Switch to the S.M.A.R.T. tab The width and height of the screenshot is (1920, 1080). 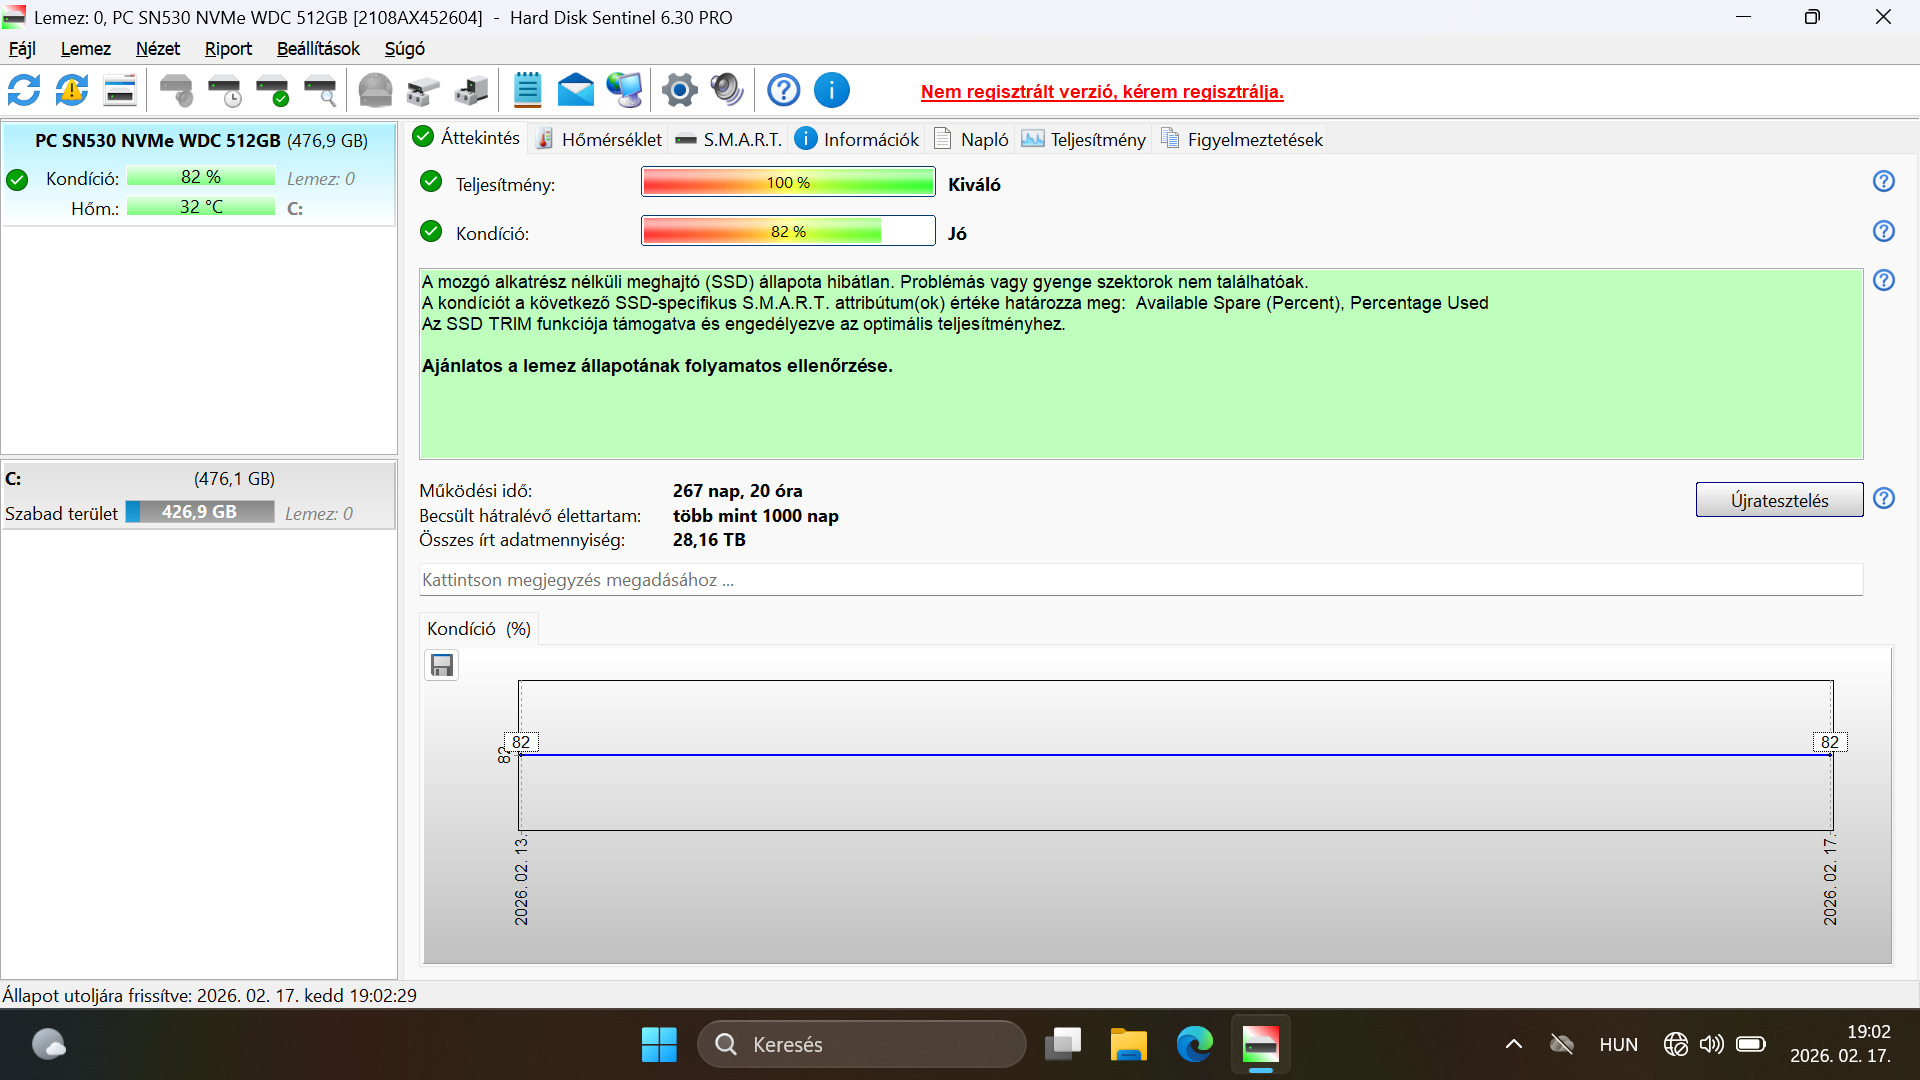[730, 140]
